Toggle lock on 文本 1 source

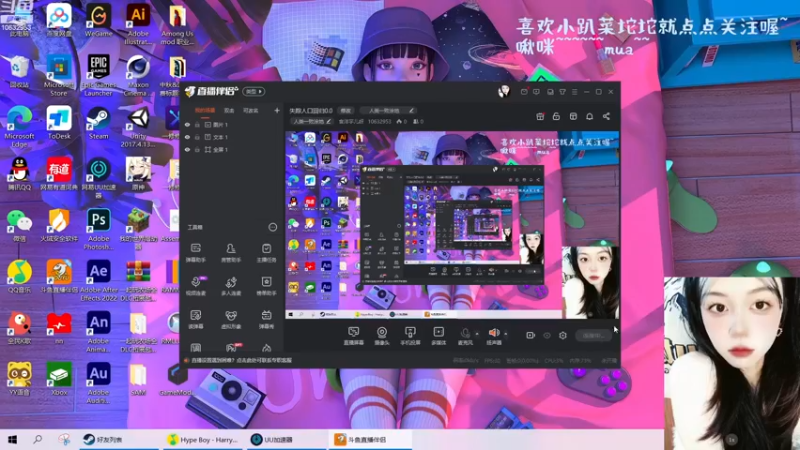coord(197,137)
